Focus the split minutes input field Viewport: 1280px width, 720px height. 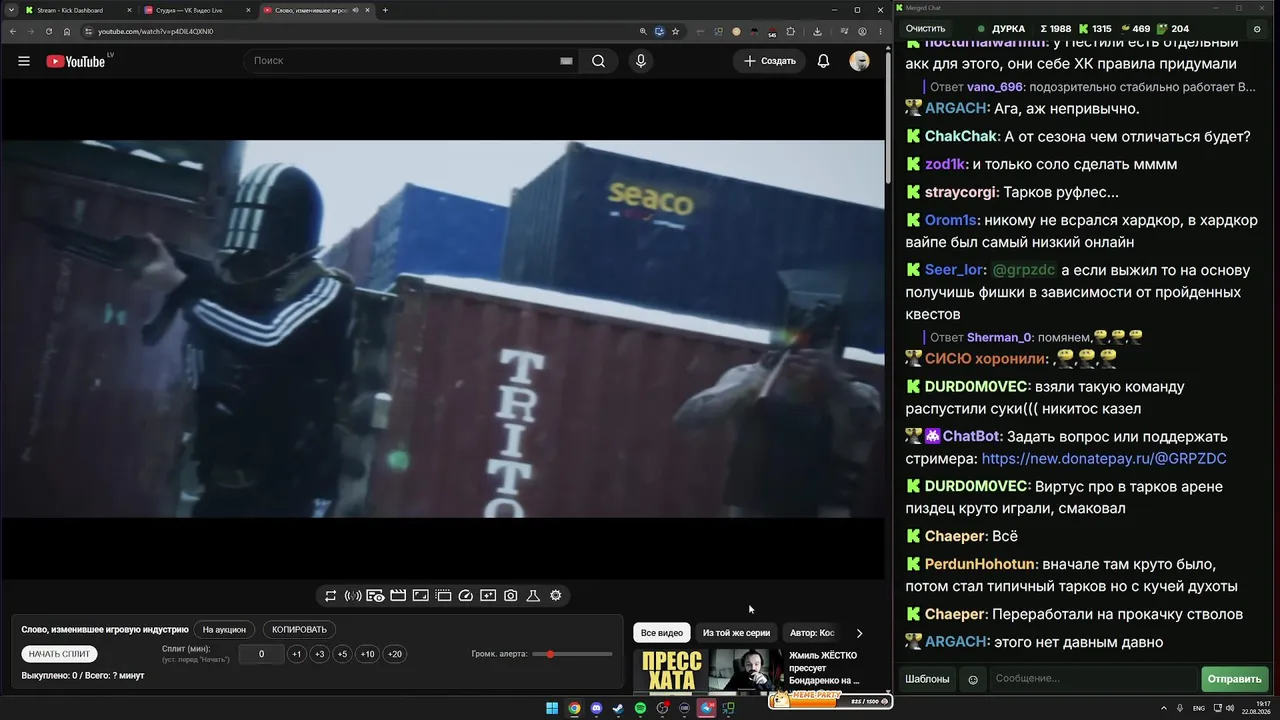pos(261,654)
